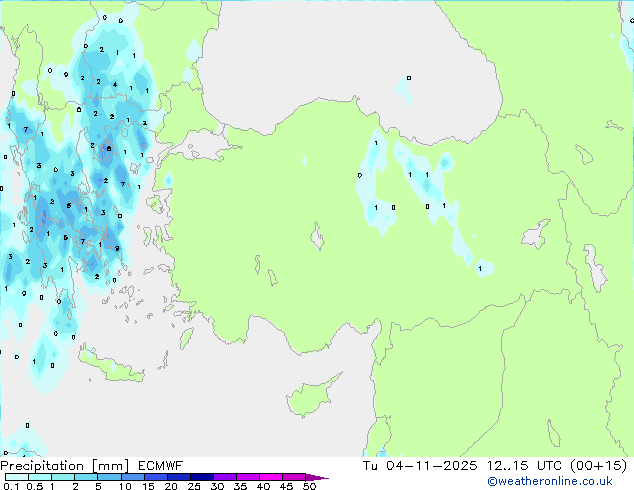The height and width of the screenshot is (490, 634).
Task: Select the 0.5–1 mm legend color
Action: tap(40, 477)
